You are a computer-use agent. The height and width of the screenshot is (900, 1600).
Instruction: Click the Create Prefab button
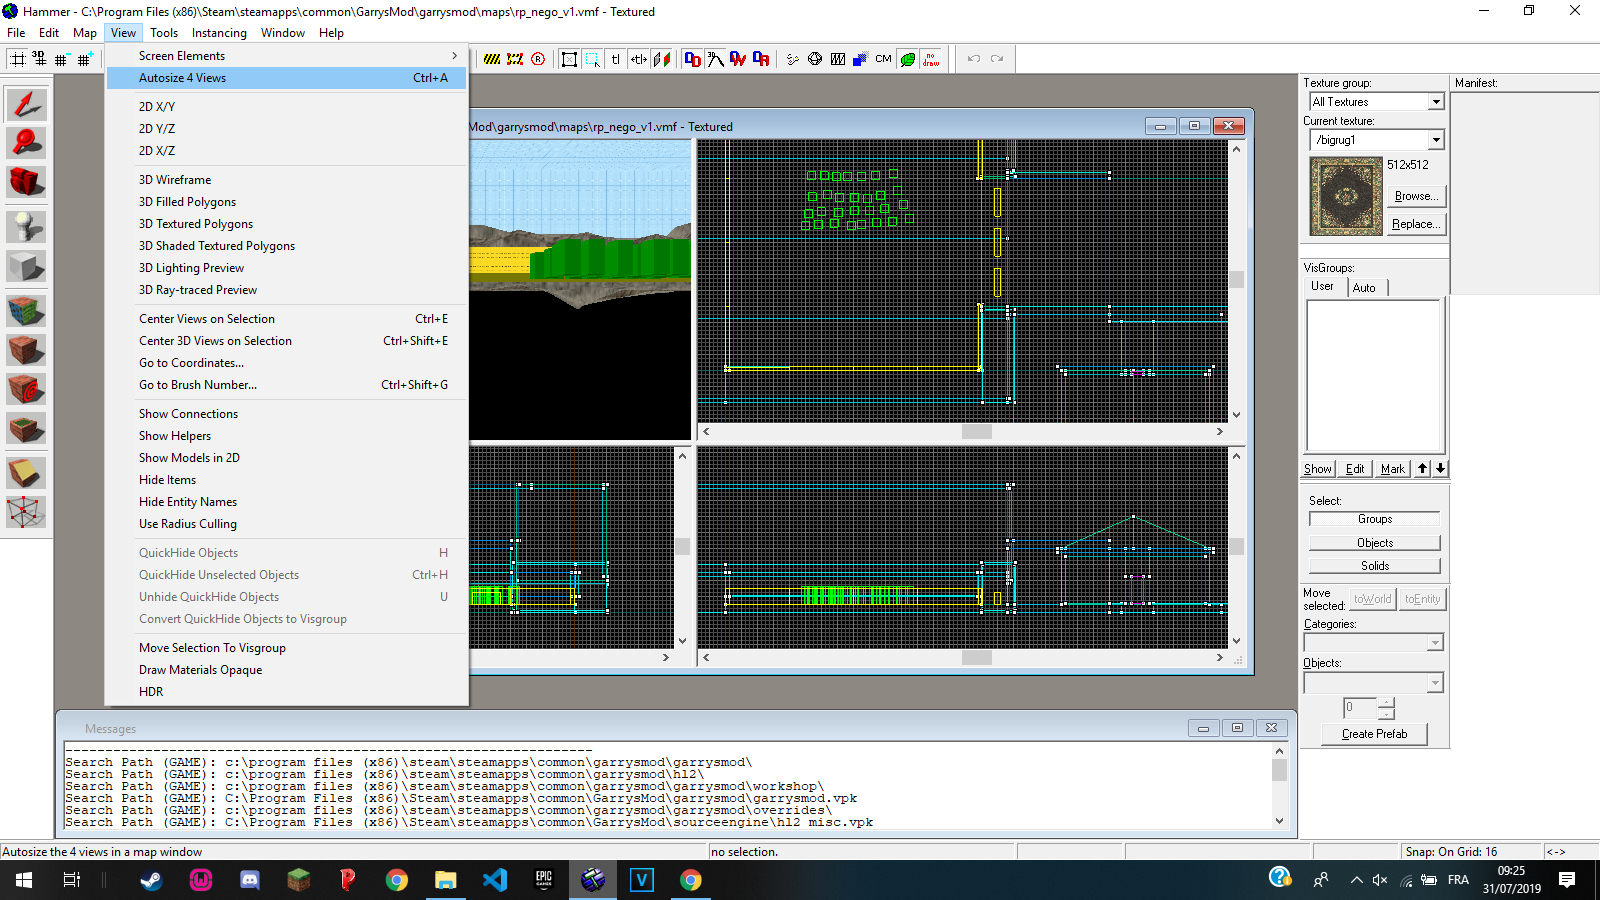pyautogui.click(x=1375, y=734)
